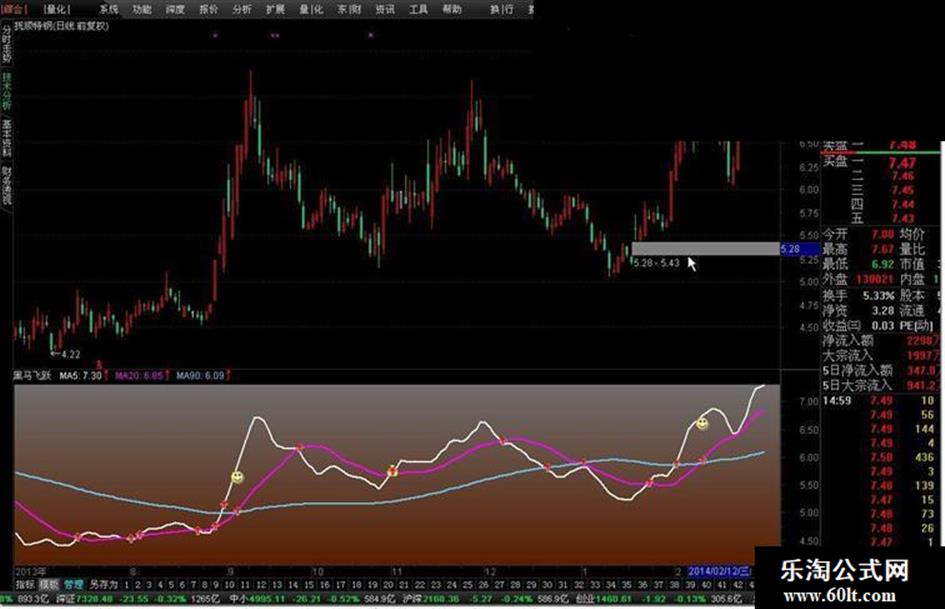Click the 黑马飞跃 indicator name

pos(33,376)
